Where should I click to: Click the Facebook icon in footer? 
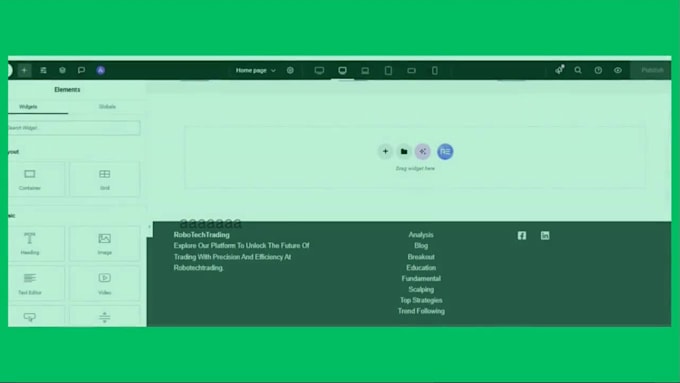522,236
